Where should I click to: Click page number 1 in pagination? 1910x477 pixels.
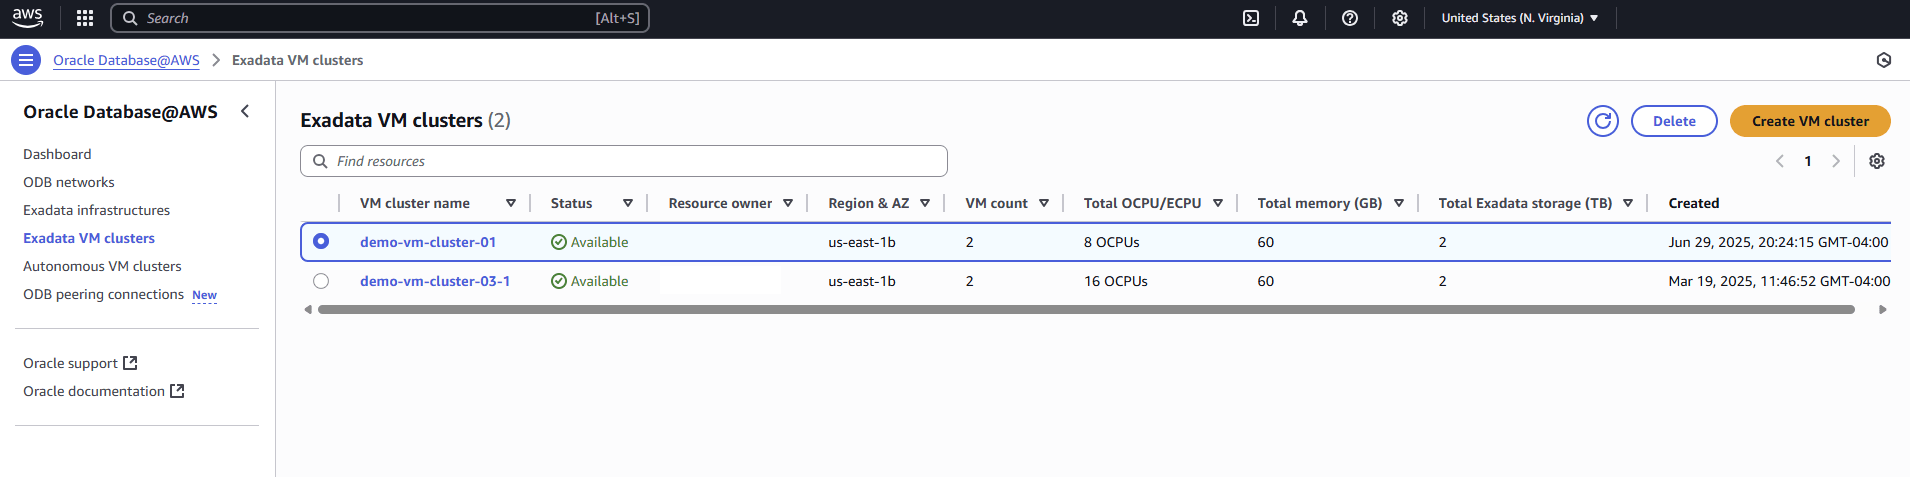point(1808,161)
